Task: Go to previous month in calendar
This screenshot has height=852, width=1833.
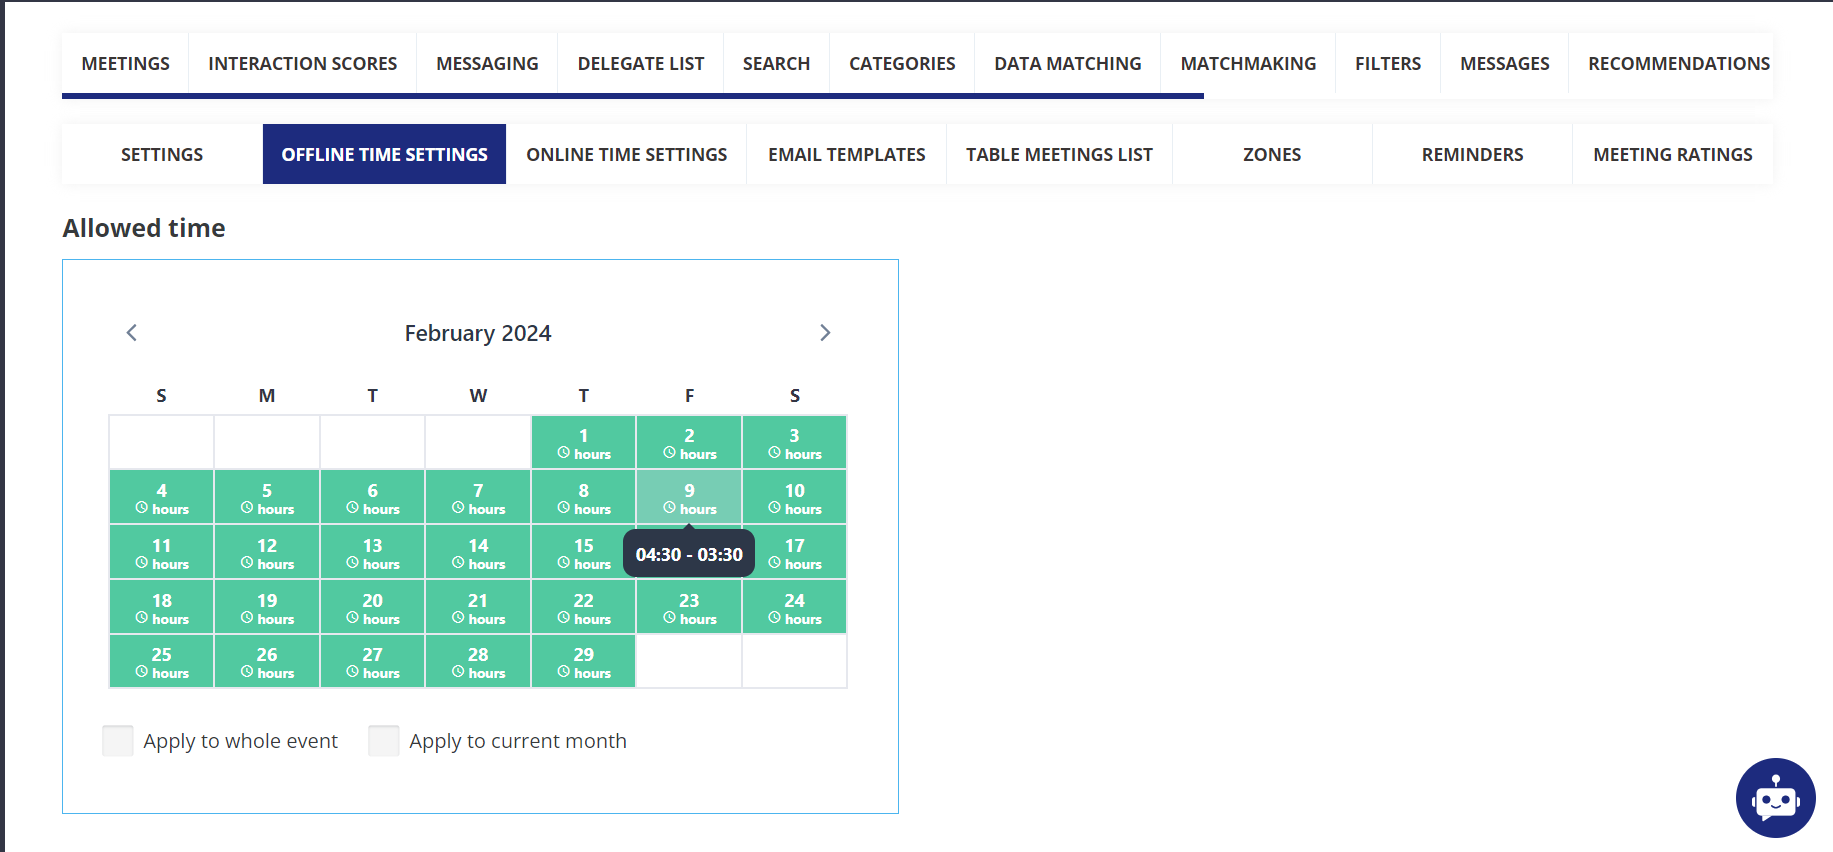Action: 131,333
